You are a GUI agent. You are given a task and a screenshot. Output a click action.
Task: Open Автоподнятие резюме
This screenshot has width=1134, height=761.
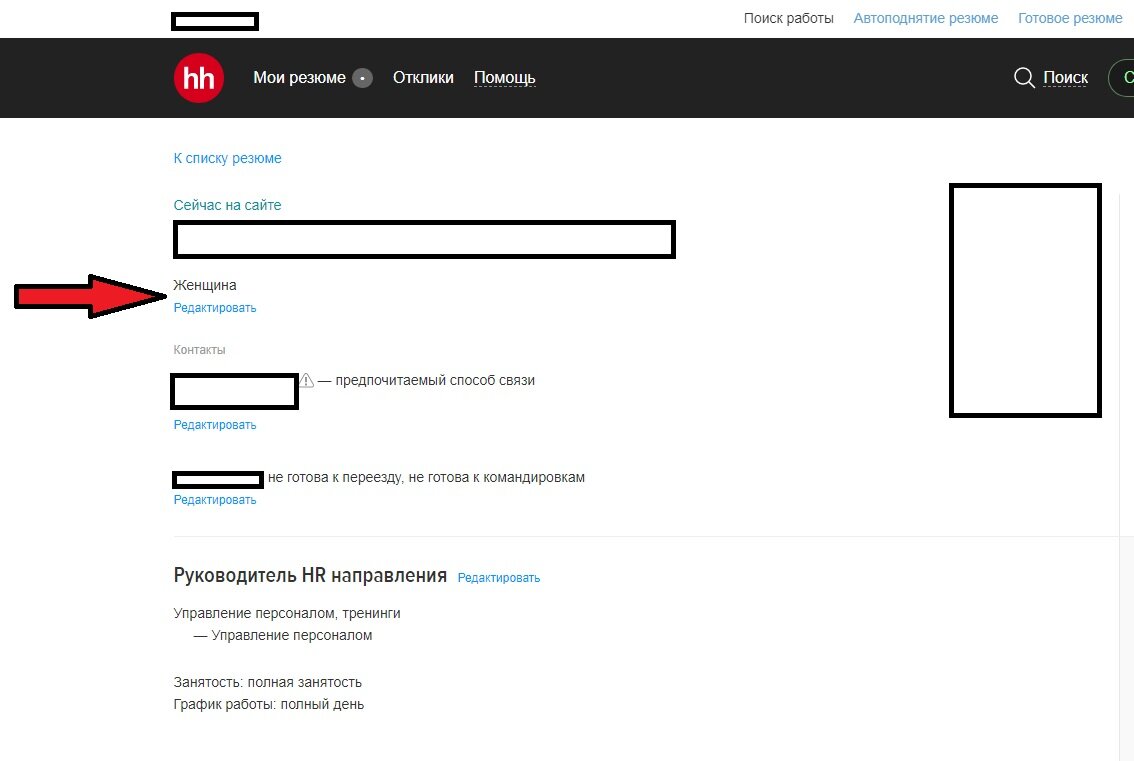coord(926,17)
